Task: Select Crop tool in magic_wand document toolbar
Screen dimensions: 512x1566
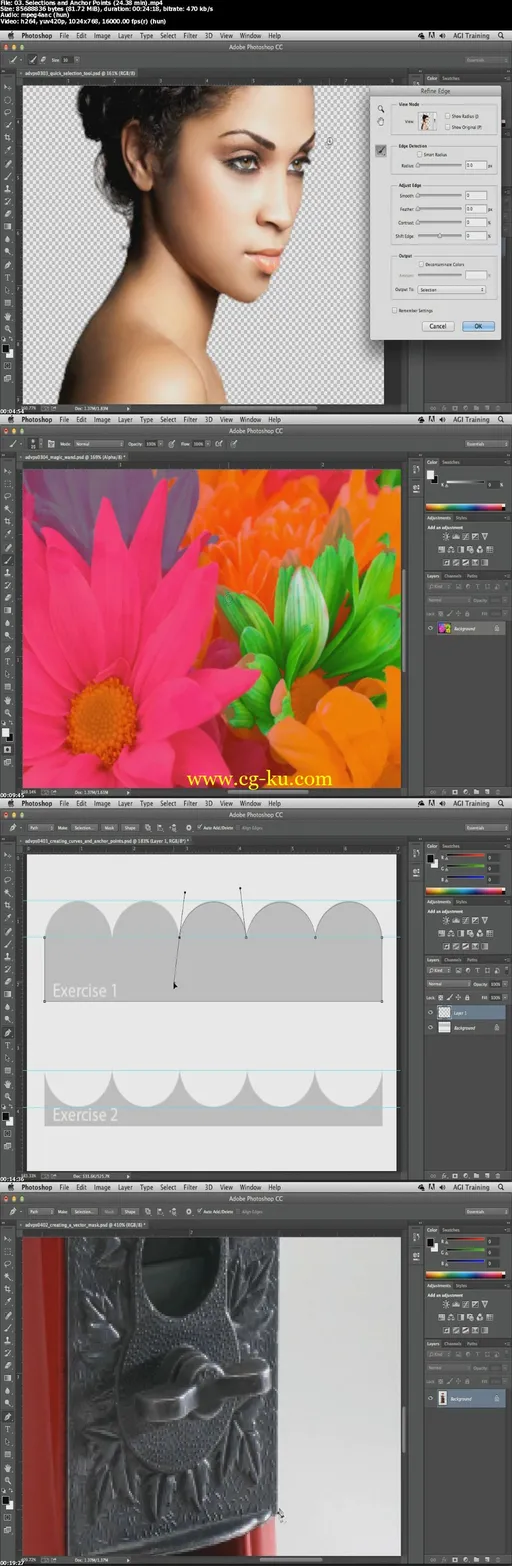Action: (8, 522)
